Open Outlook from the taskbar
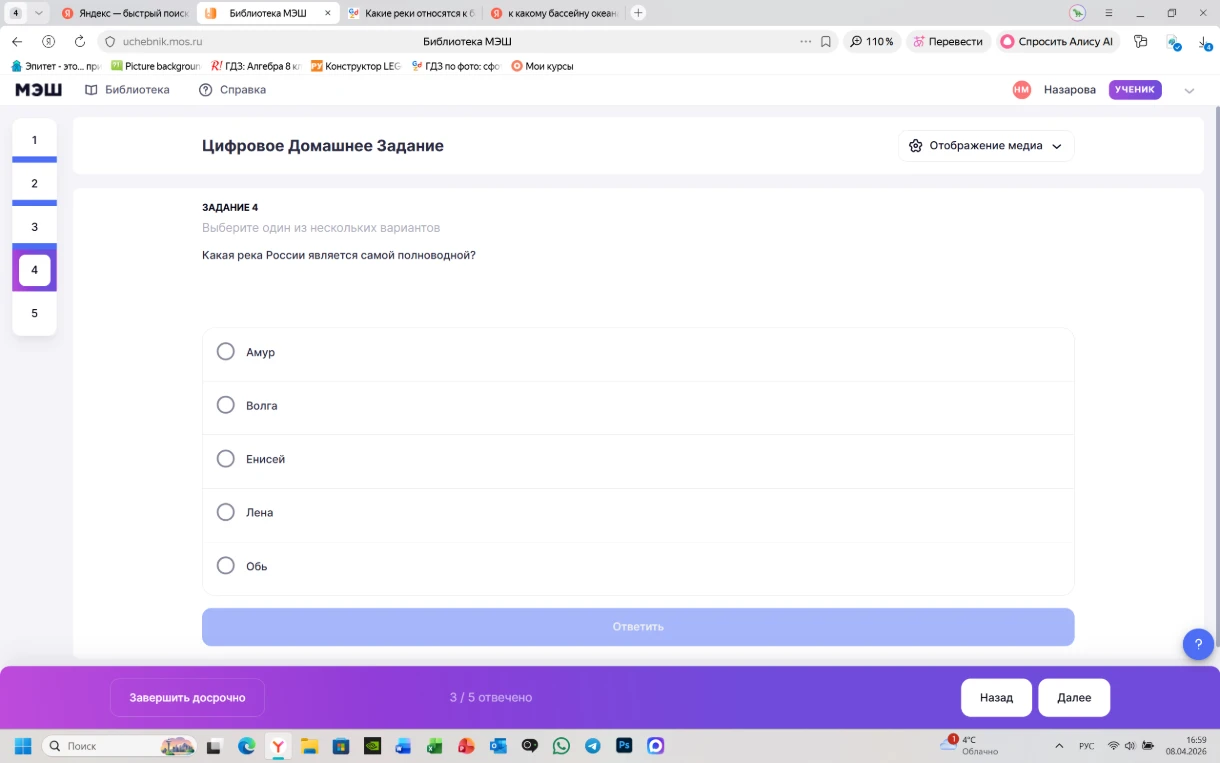Image resolution: width=1220 pixels, height=763 pixels. 498,746
